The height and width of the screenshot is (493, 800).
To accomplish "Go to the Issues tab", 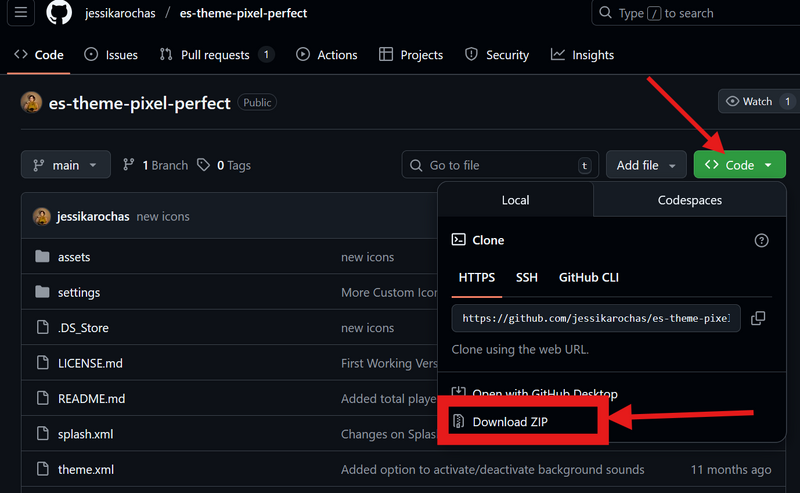I will 111,55.
